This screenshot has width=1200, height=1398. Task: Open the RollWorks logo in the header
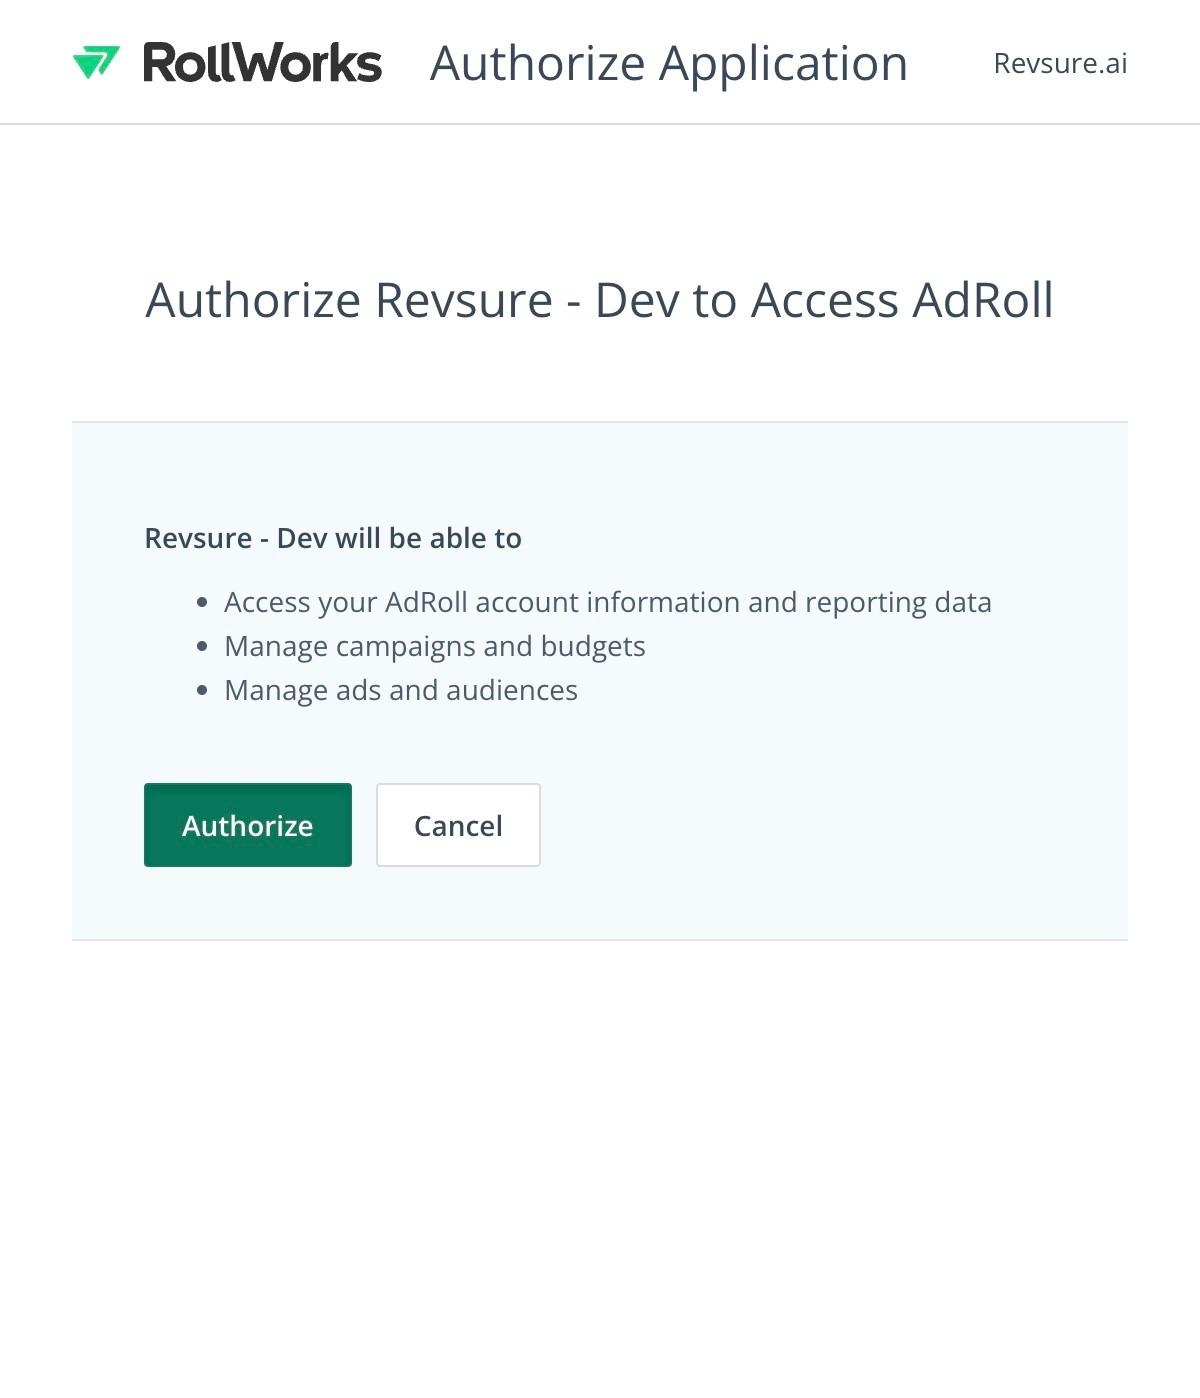(227, 62)
